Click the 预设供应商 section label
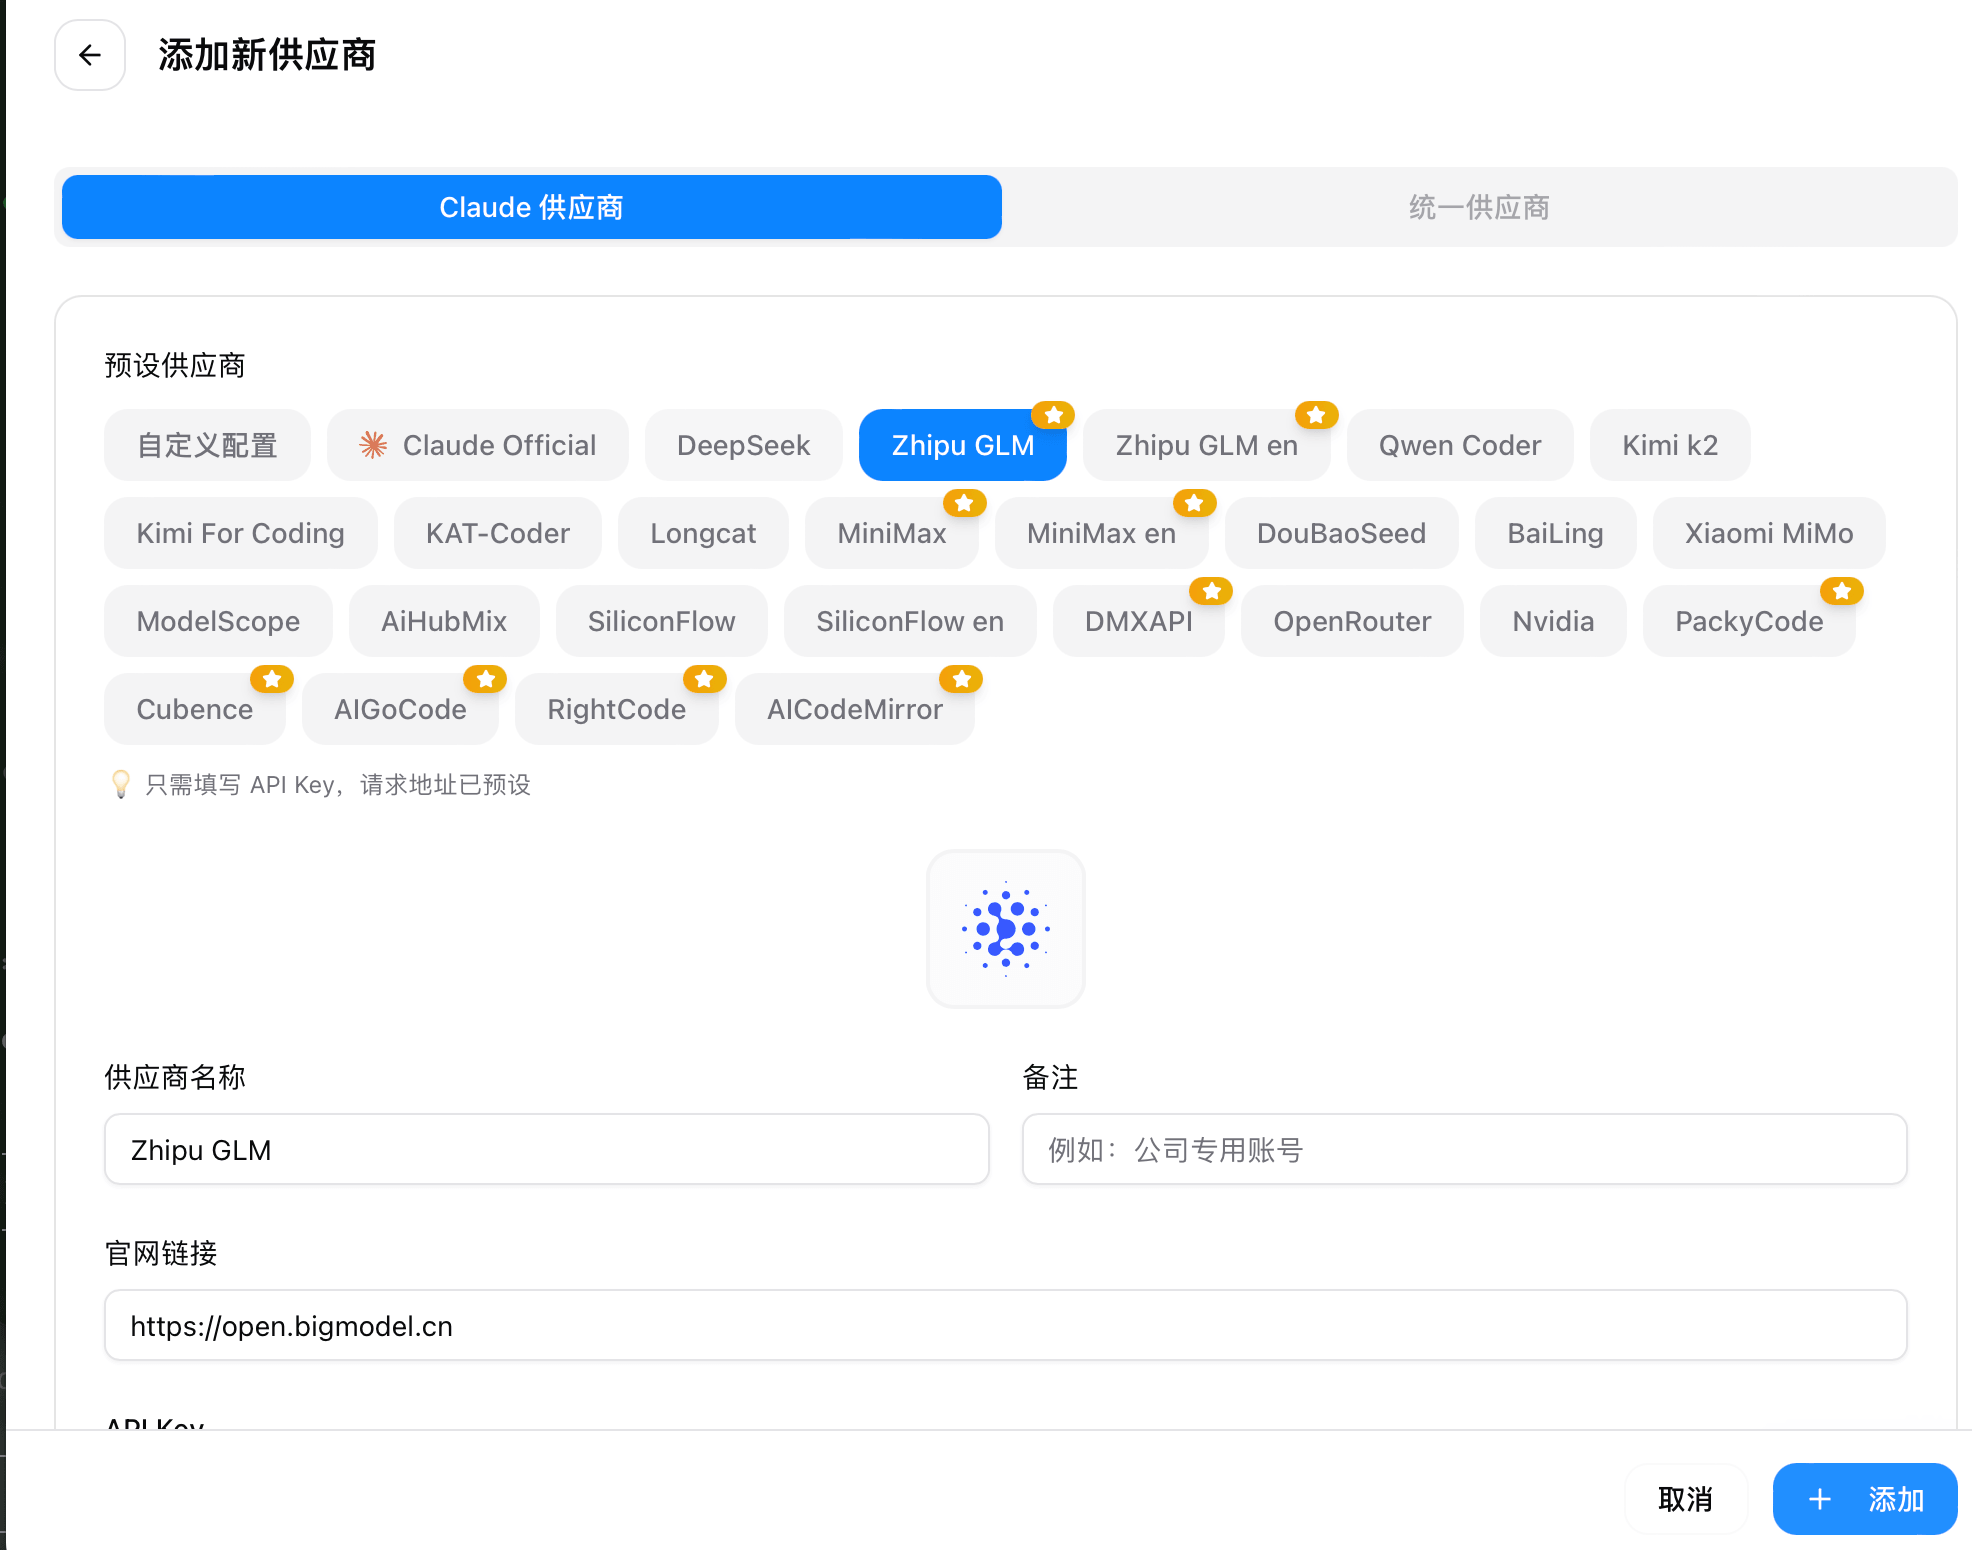The height and width of the screenshot is (1550, 1972). tap(175, 365)
